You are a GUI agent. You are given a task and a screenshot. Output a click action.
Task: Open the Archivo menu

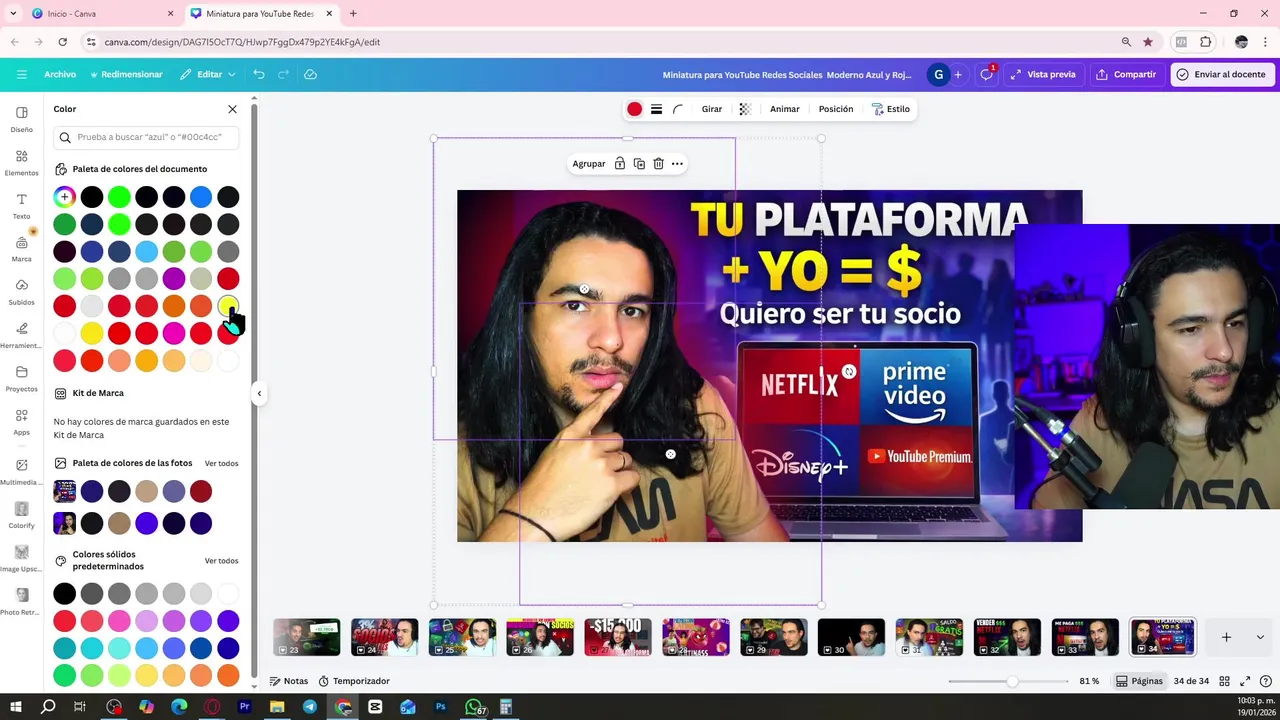(60, 74)
